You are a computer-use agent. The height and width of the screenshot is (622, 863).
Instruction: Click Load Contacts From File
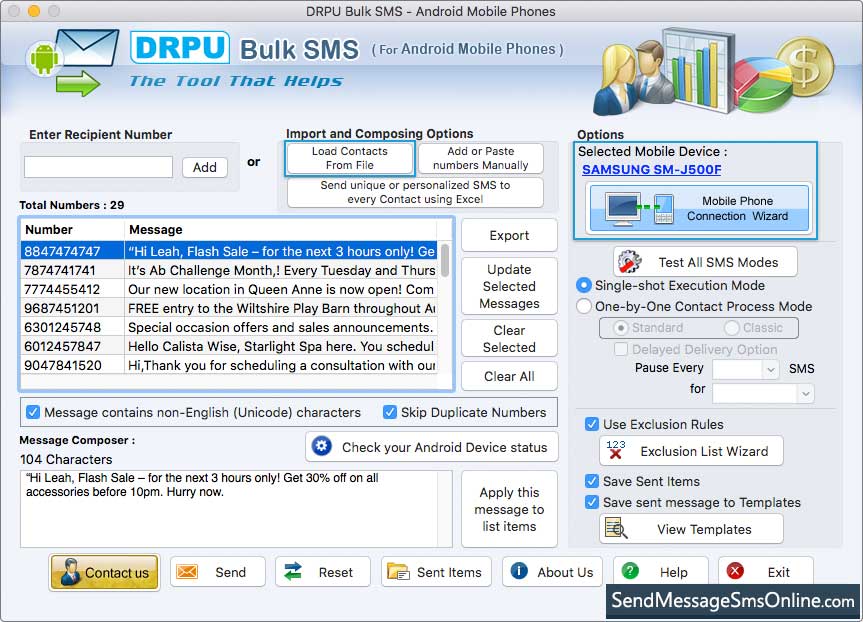point(349,158)
